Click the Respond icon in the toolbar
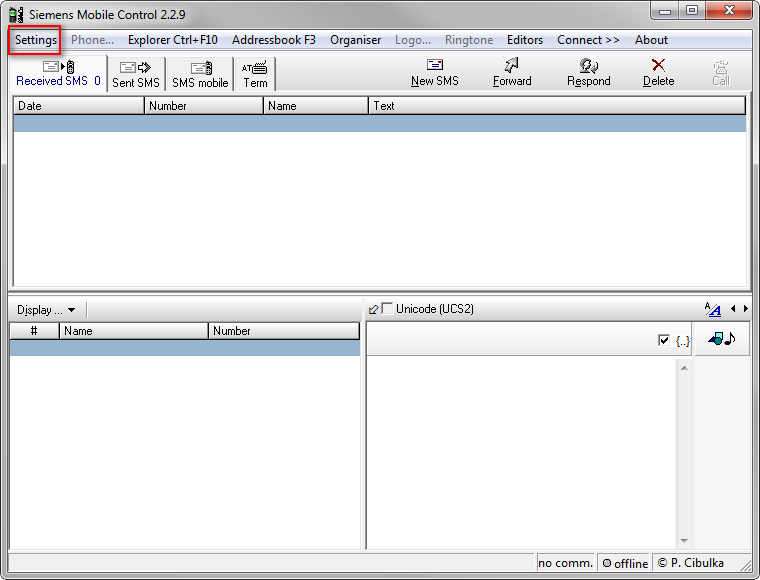Viewport: 760px width, 580px height. click(588, 66)
